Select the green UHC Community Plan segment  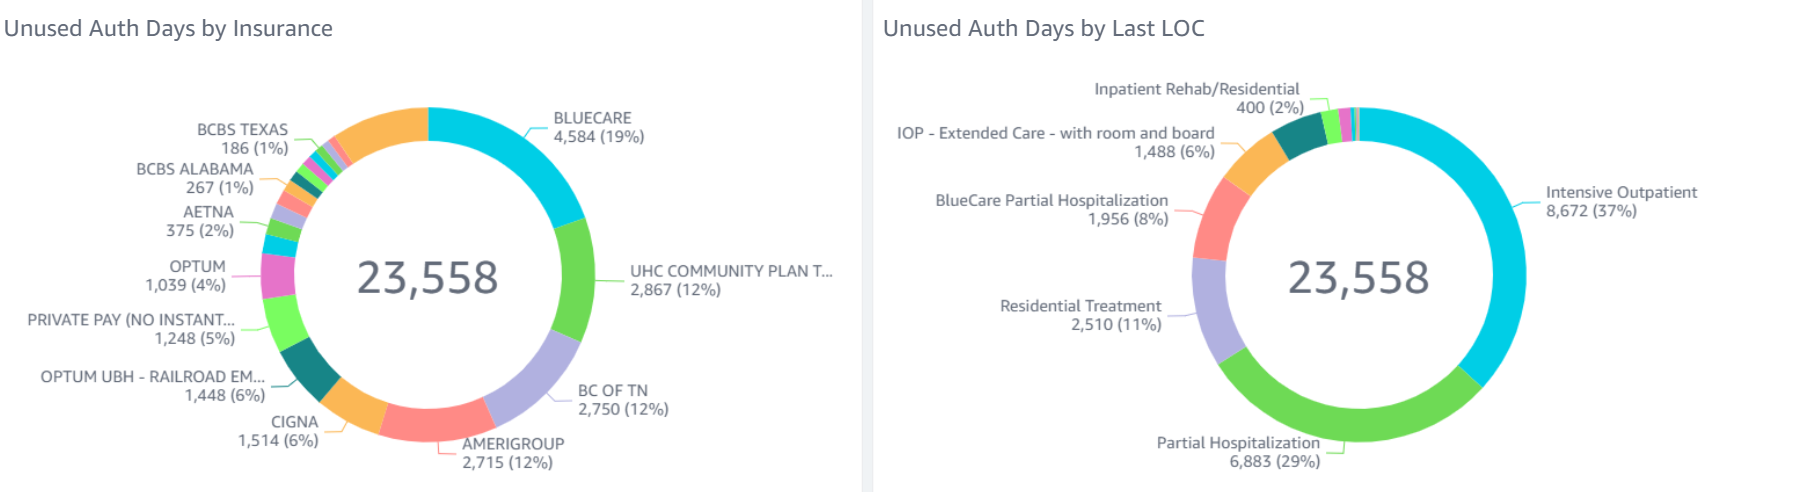click(575, 280)
